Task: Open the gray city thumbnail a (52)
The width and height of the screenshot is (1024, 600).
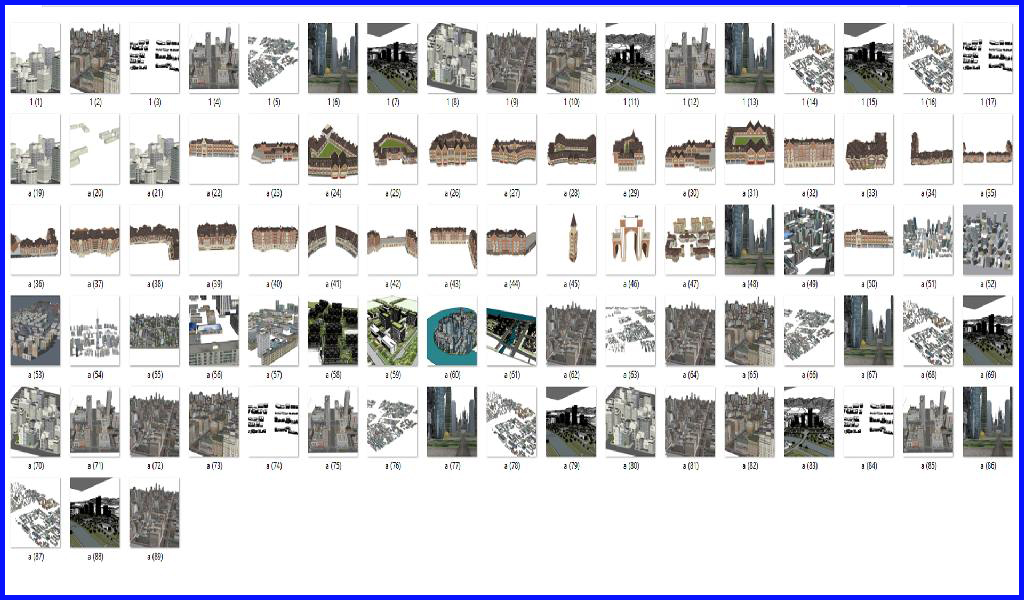Action: click(988, 240)
